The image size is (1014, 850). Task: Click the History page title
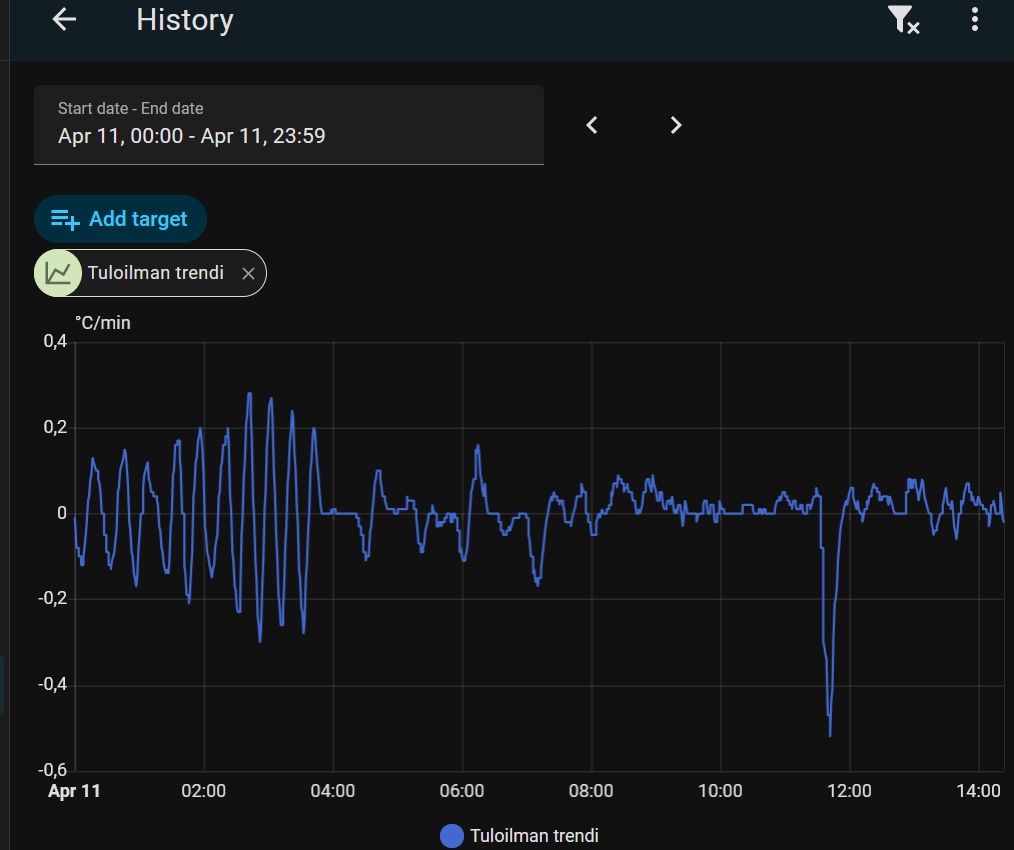pyautogui.click(x=185, y=20)
